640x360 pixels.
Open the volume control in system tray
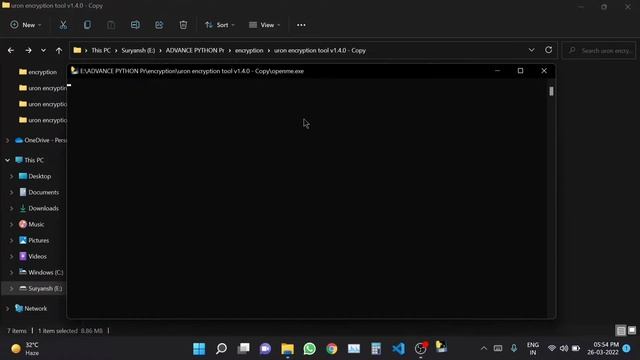(564, 349)
